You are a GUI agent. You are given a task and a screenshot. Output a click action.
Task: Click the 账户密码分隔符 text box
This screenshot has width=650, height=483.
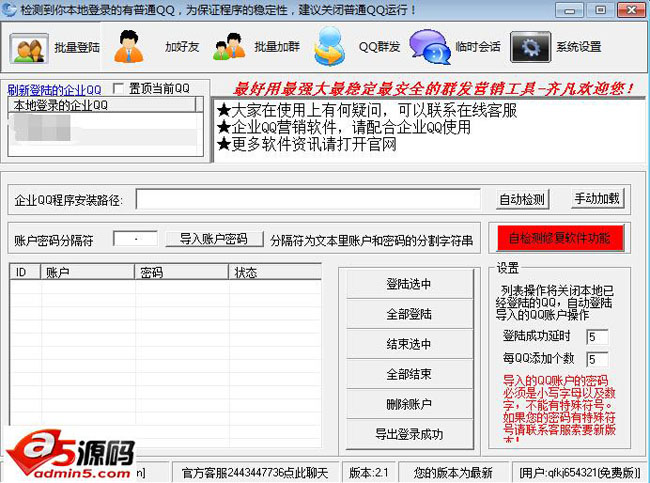[x=135, y=239]
